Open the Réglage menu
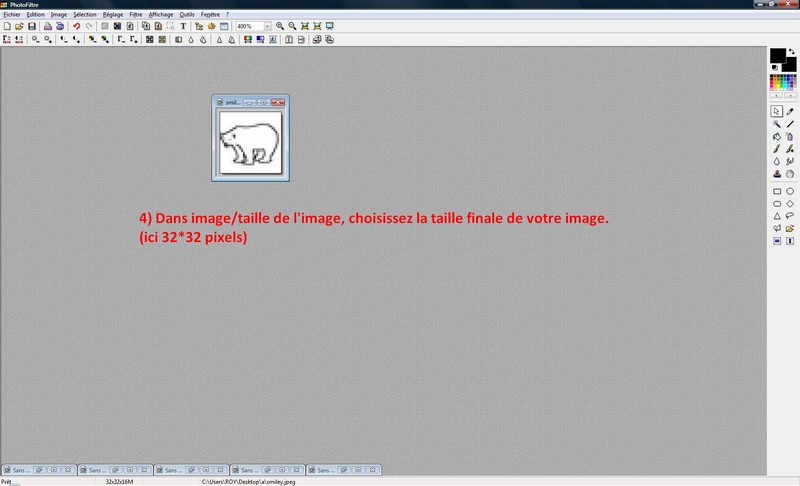This screenshot has width=800, height=486. tap(113, 15)
